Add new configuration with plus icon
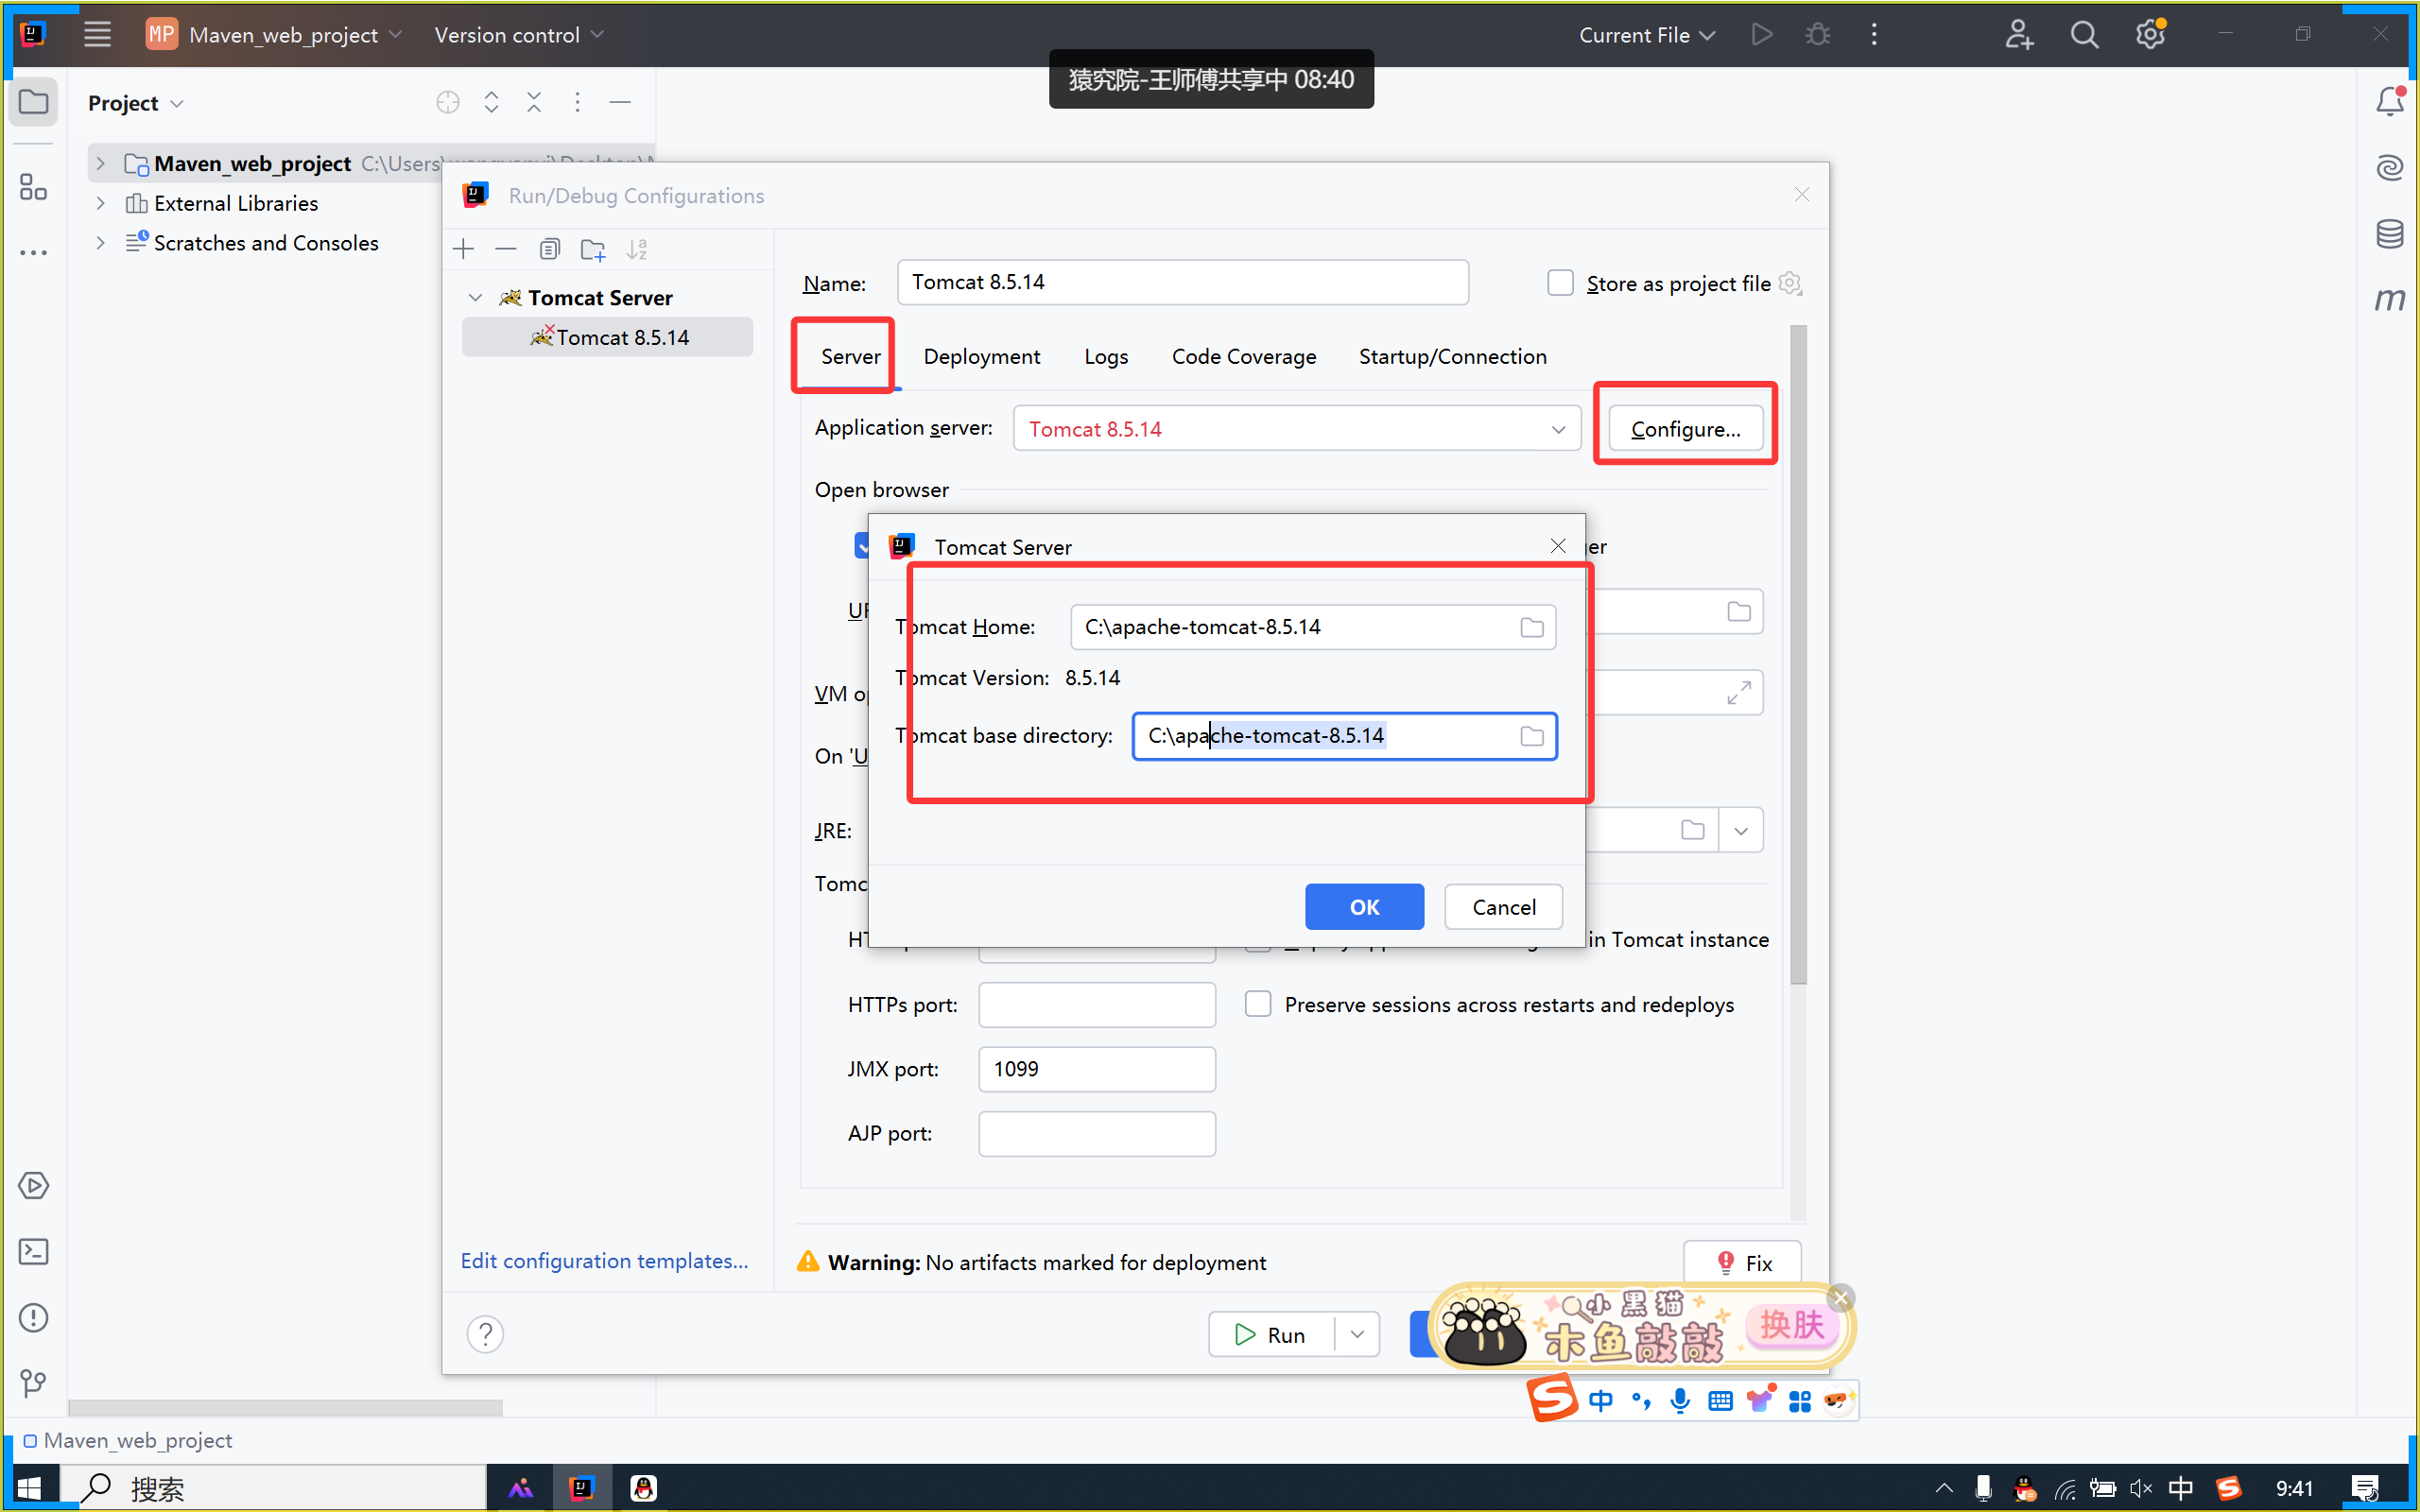This screenshot has height=1512, width=2420. point(463,249)
